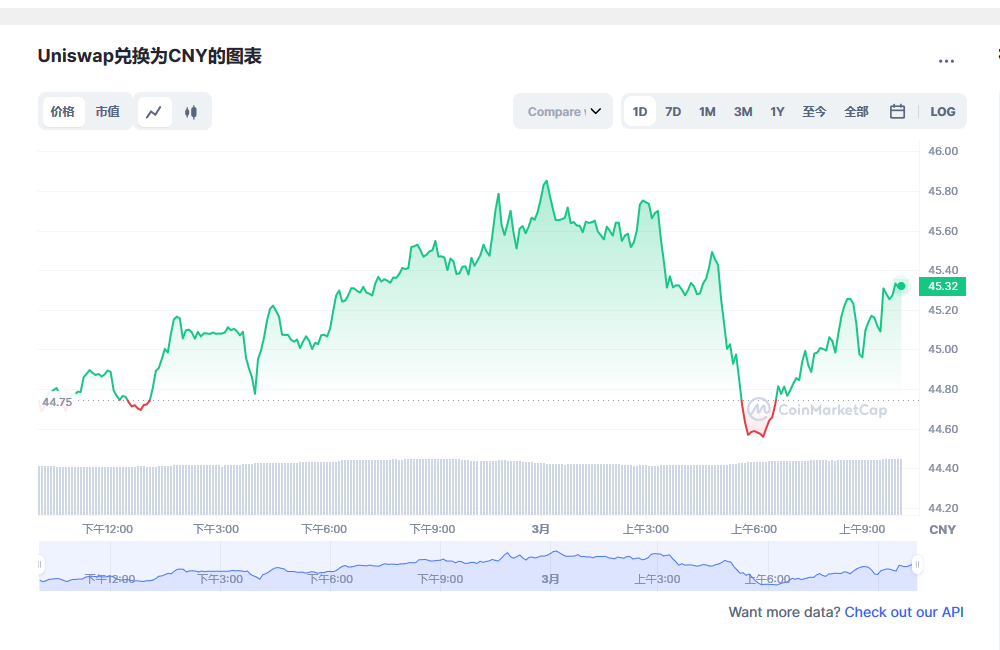The width and height of the screenshot is (1000, 650).
Task: Click the 44.75 opening price label
Action: [x=57, y=403]
